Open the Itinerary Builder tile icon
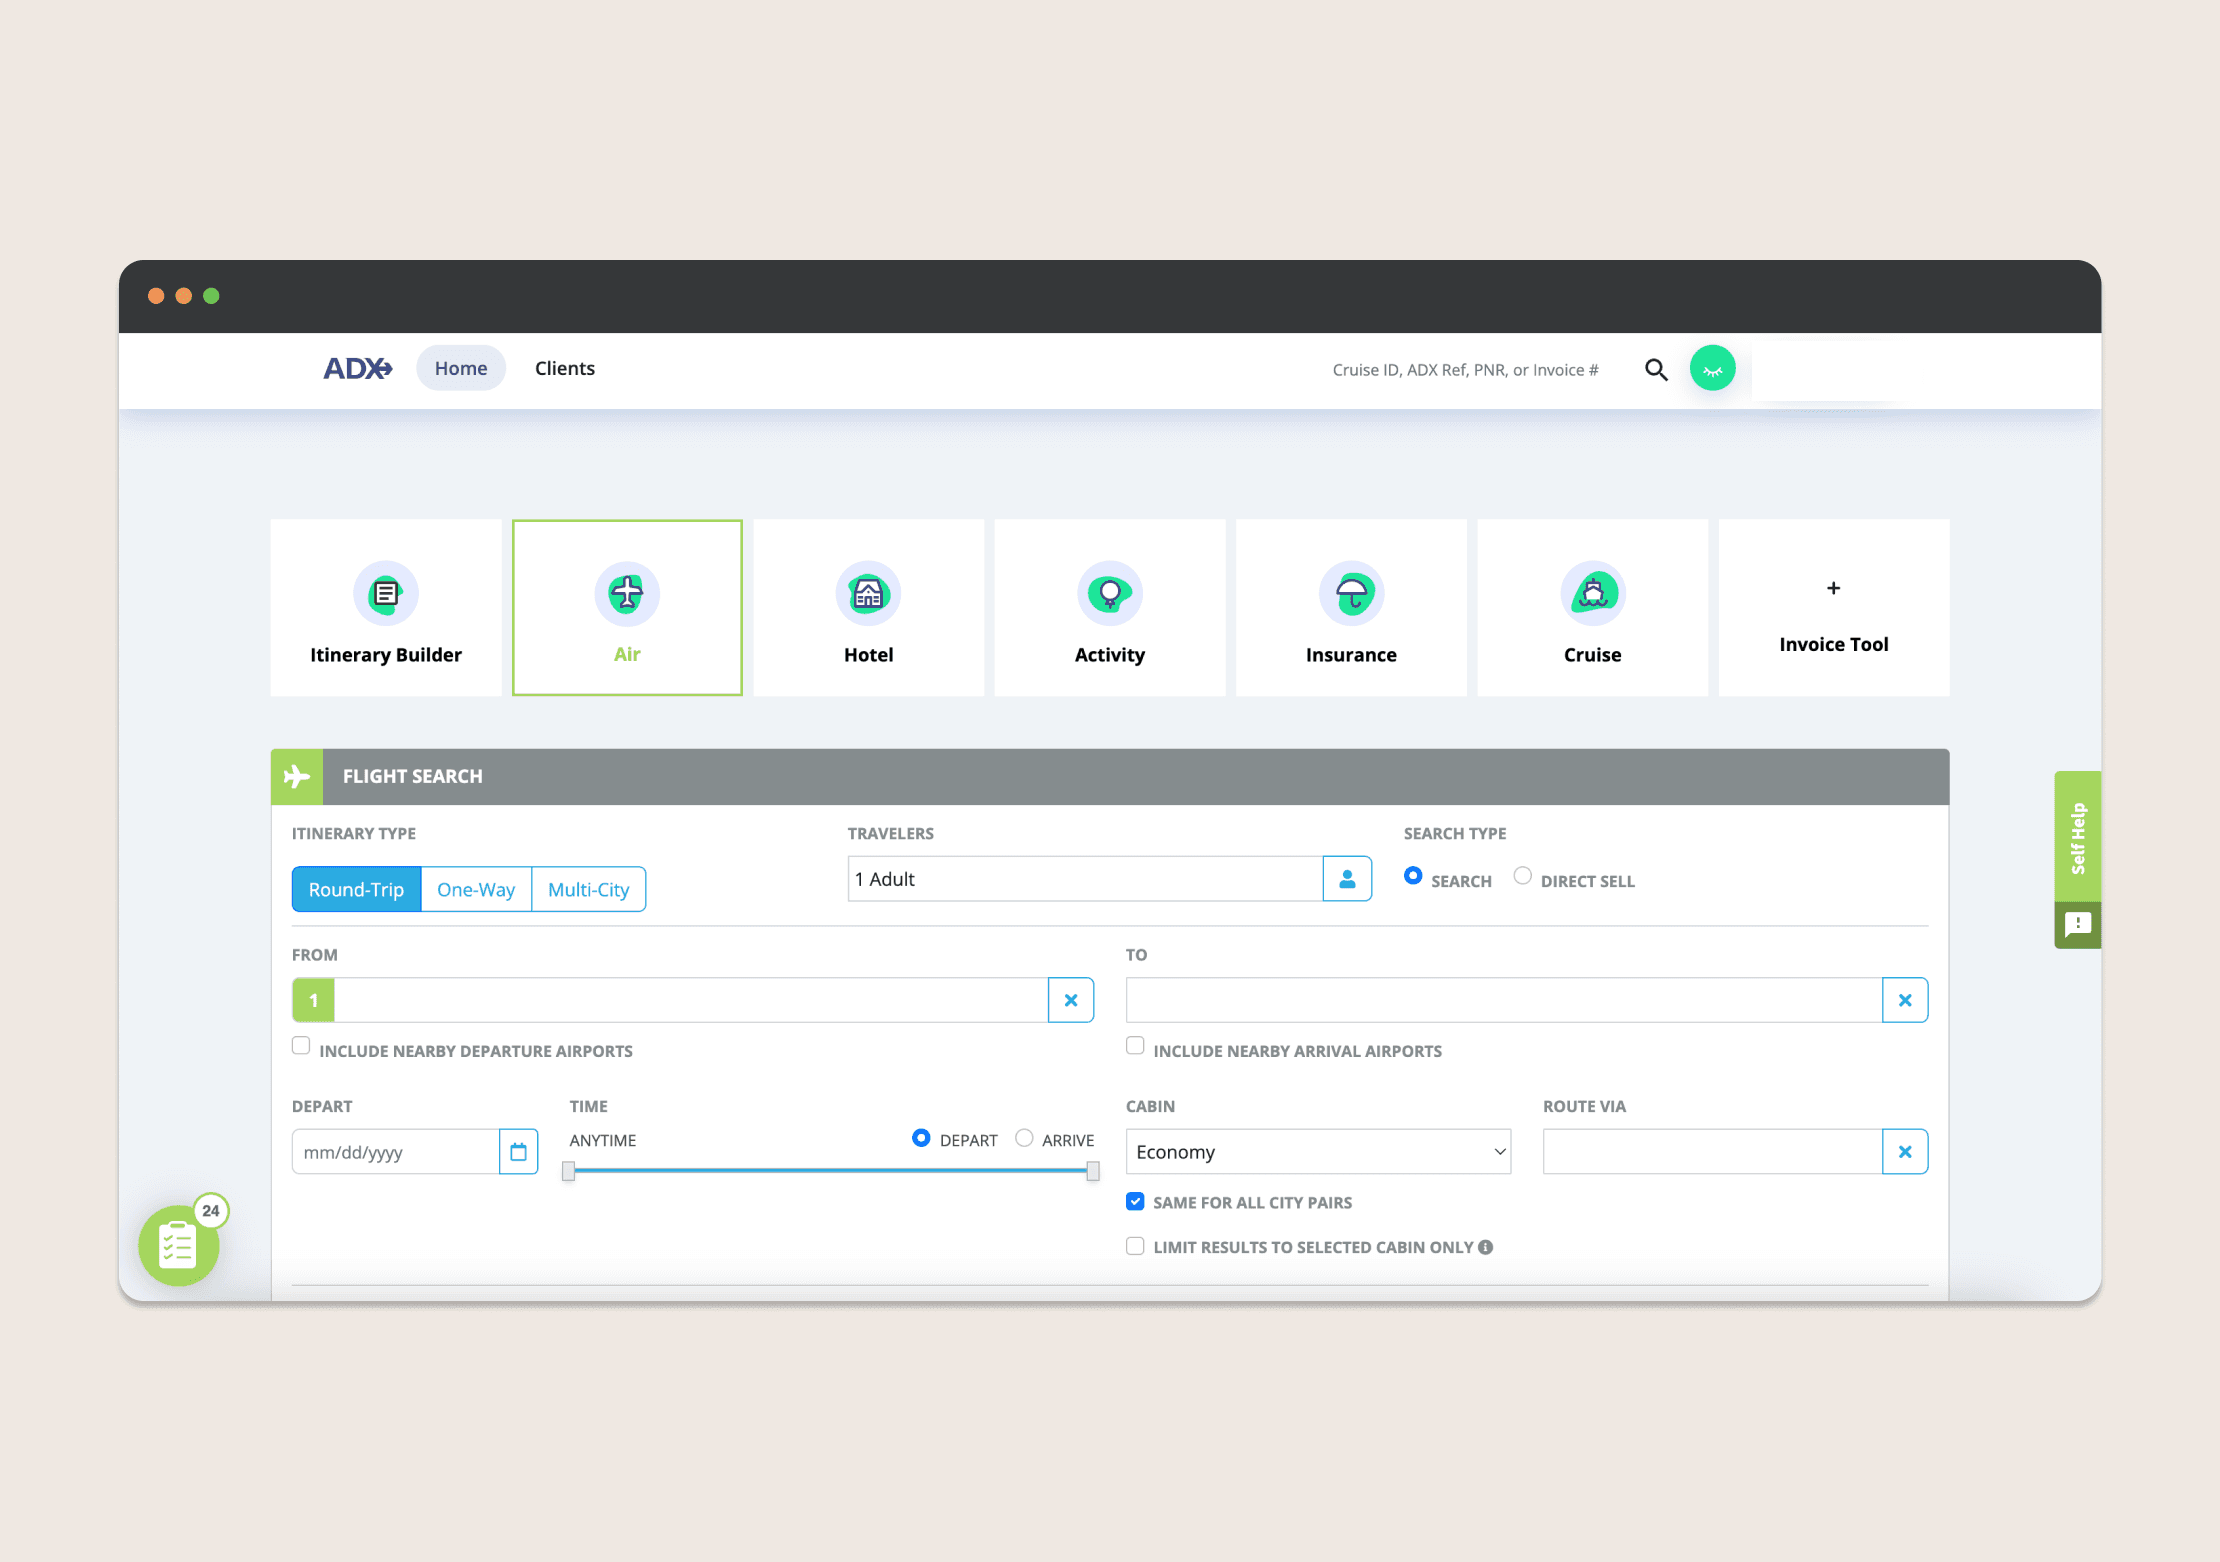This screenshot has width=2220, height=1562. click(x=385, y=594)
